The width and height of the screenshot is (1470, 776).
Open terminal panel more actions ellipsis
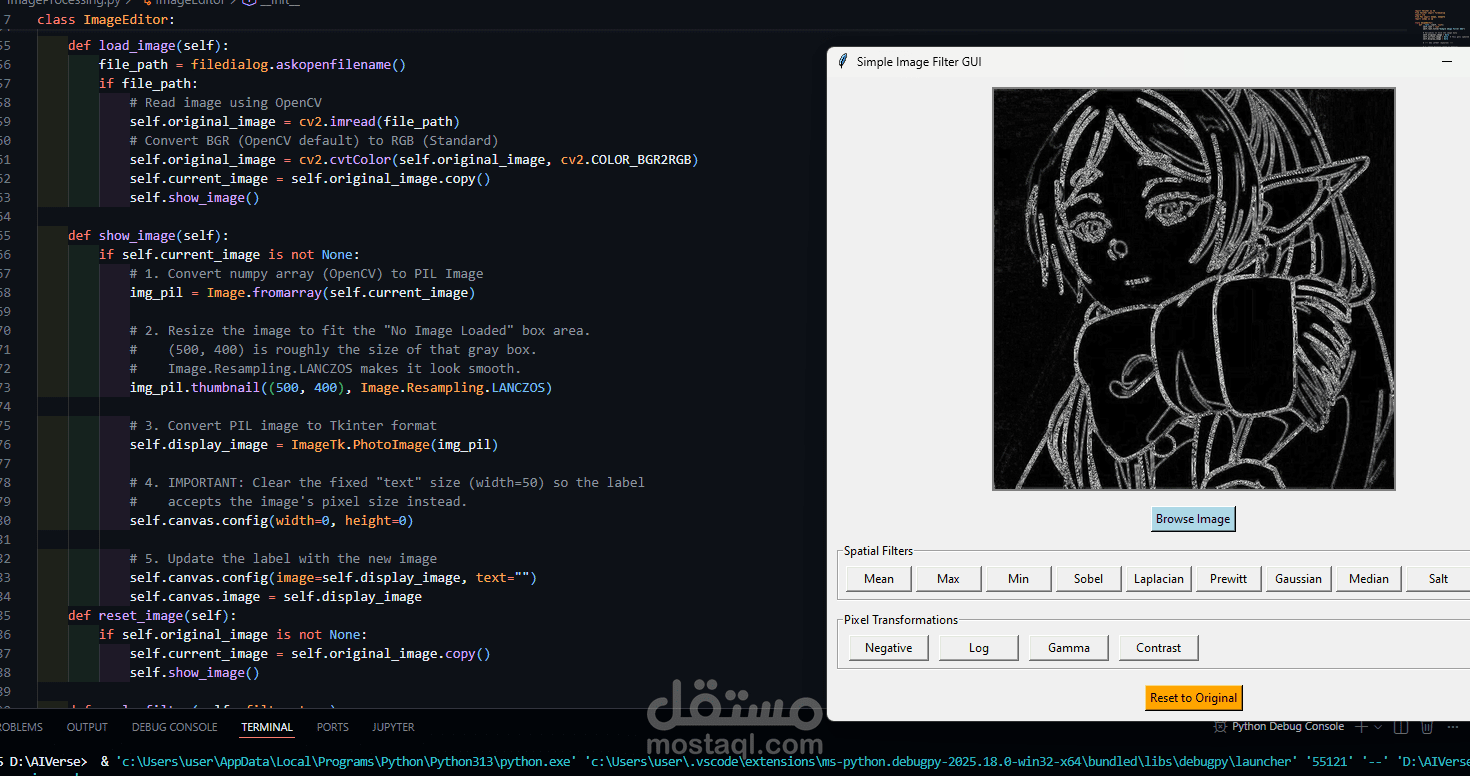(x=1454, y=727)
